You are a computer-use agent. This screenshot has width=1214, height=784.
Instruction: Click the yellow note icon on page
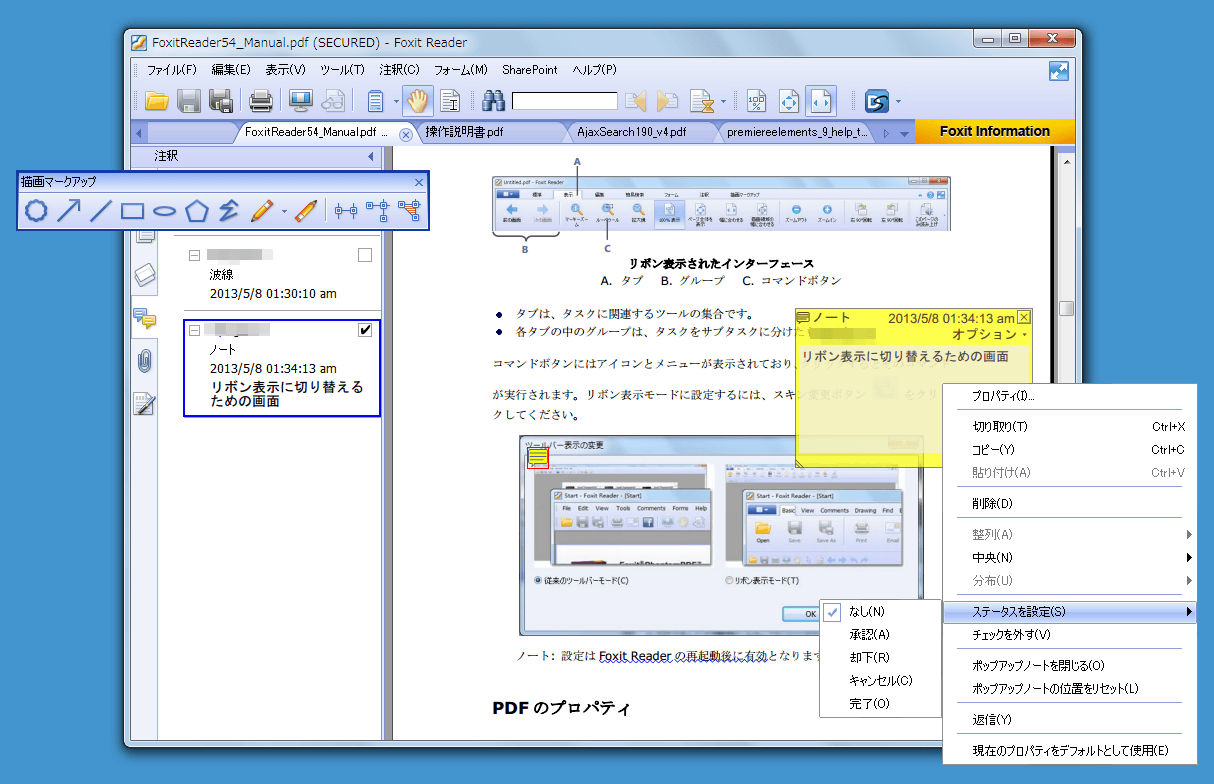pyautogui.click(x=538, y=458)
